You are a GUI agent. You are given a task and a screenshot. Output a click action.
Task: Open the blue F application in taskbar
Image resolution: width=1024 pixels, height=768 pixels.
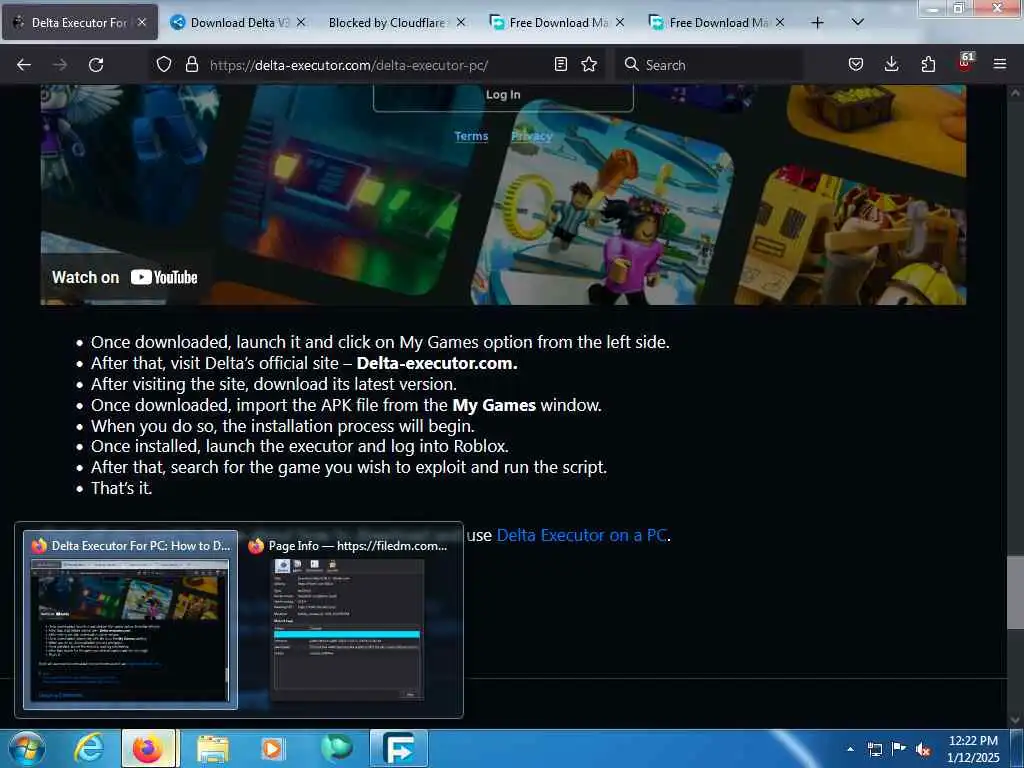(399, 748)
